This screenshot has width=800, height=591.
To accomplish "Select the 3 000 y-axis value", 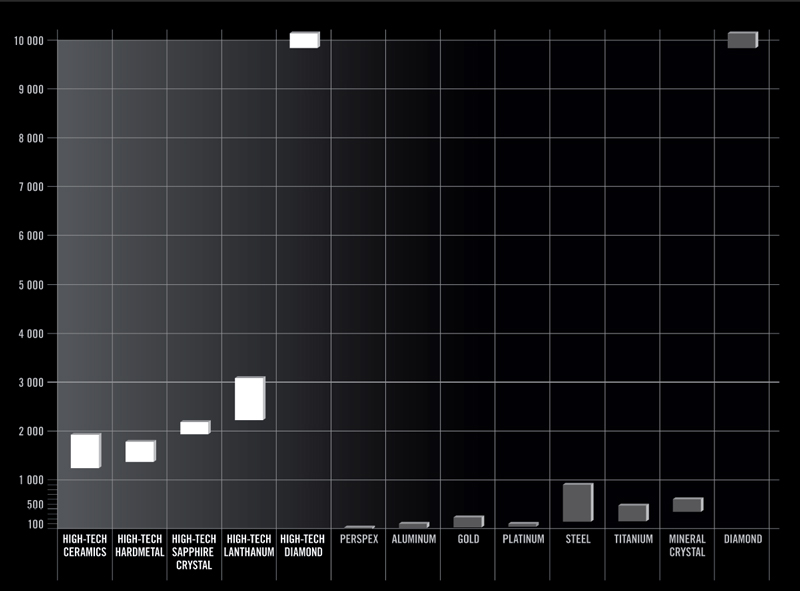I will click(x=30, y=383).
